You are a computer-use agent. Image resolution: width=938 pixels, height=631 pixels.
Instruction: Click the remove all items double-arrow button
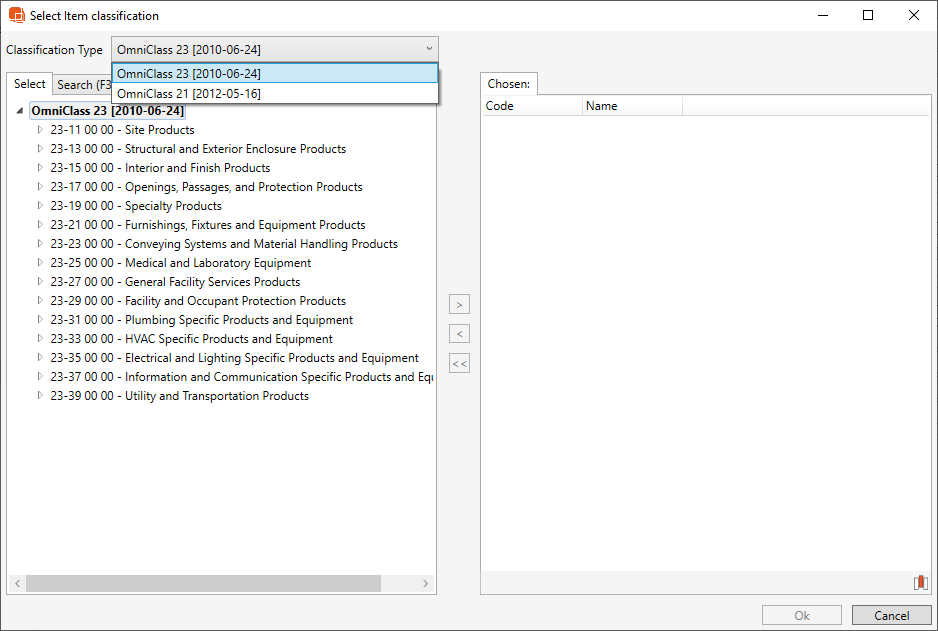click(459, 364)
